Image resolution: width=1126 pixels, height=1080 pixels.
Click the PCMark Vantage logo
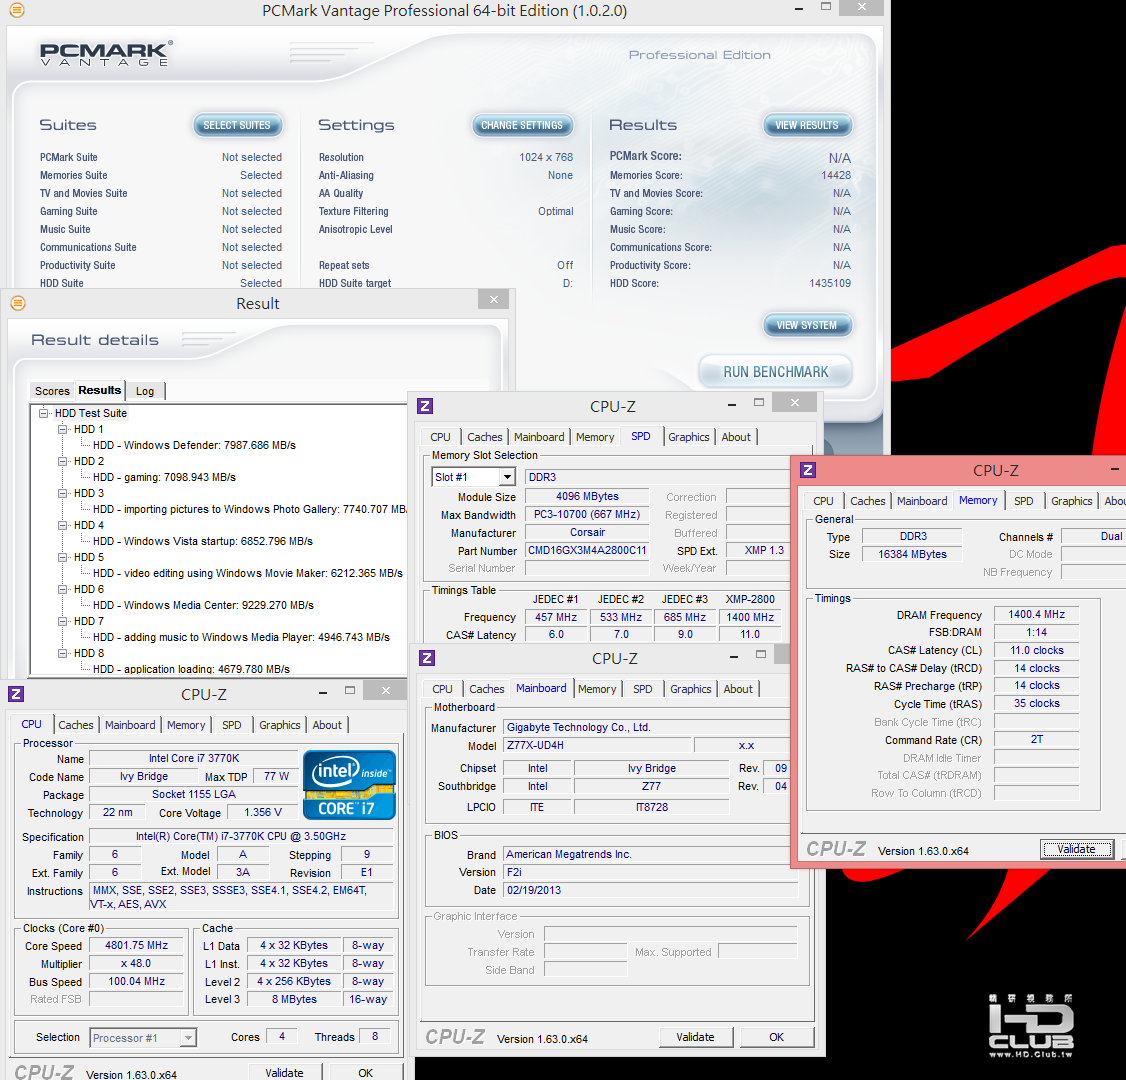coord(106,54)
